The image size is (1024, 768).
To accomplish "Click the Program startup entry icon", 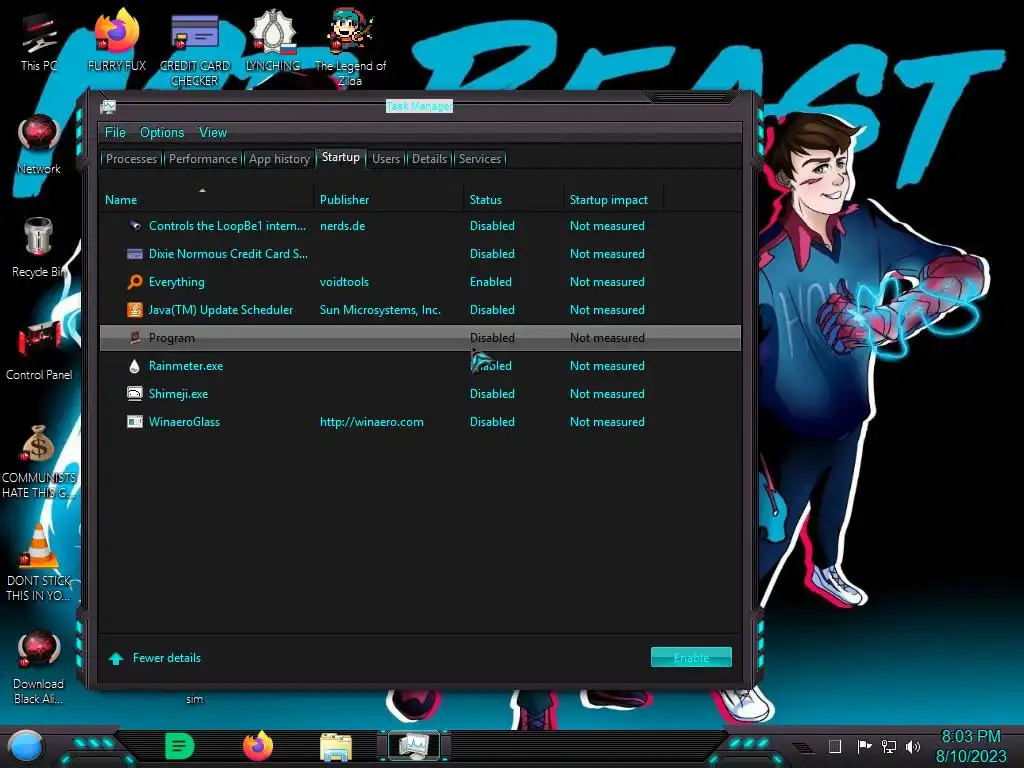I will click(135, 338).
